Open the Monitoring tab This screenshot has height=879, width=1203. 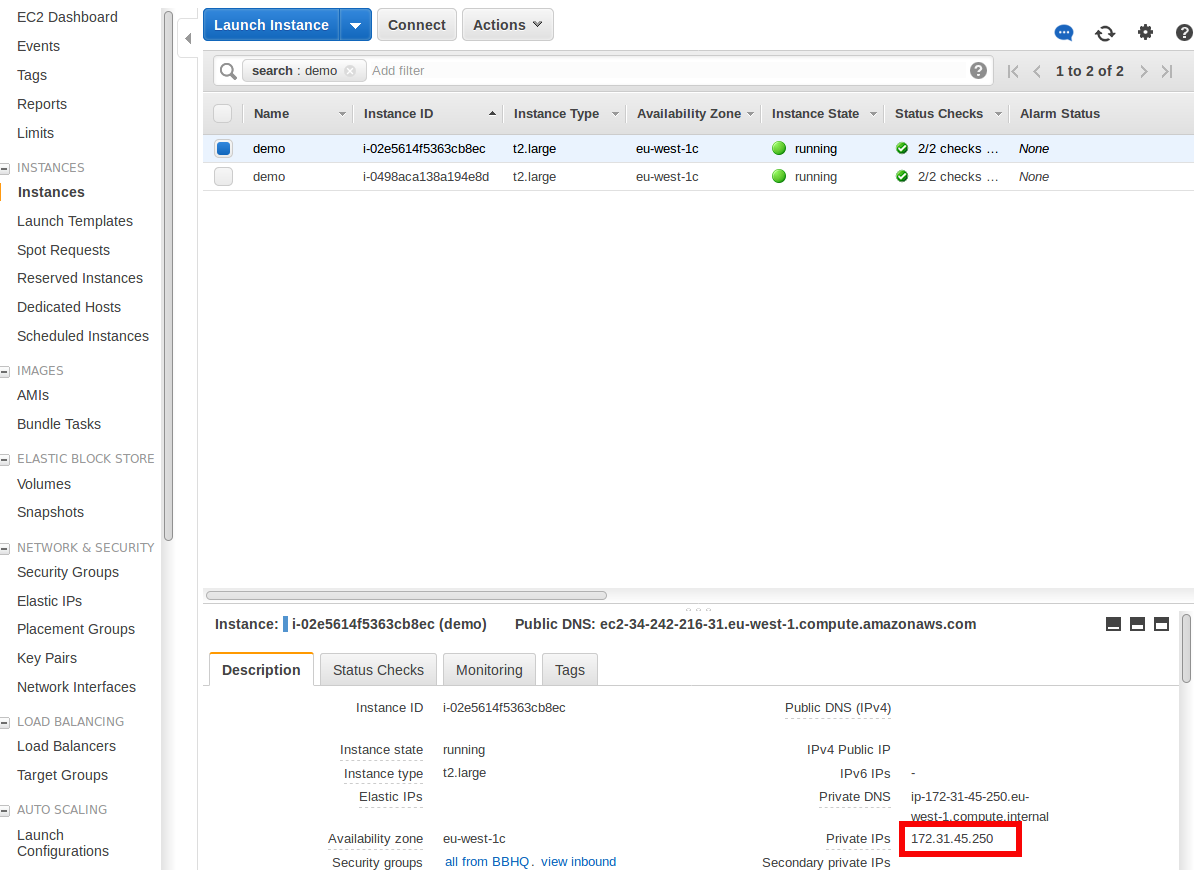[489, 670]
